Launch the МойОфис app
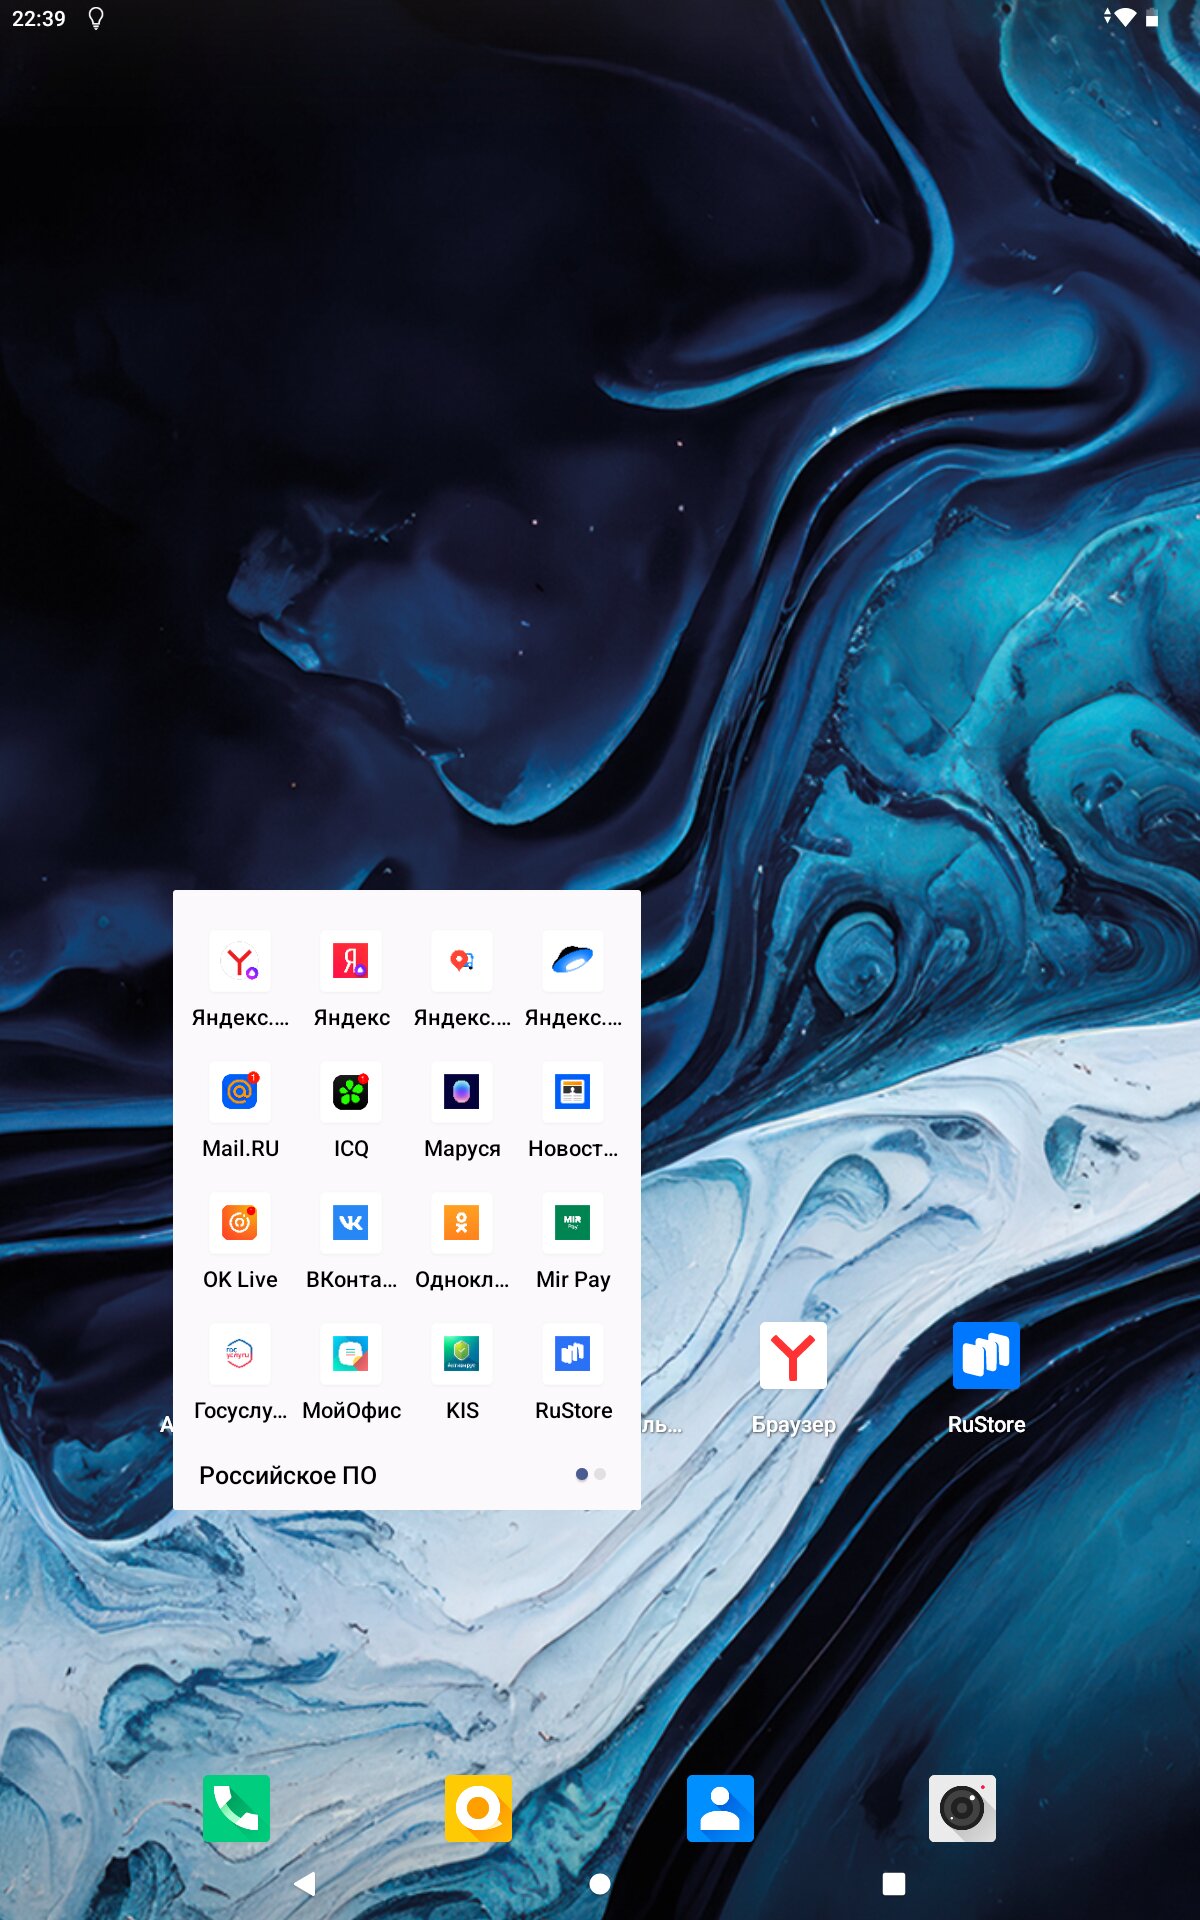This screenshot has height=1920, width=1200. click(x=351, y=1354)
